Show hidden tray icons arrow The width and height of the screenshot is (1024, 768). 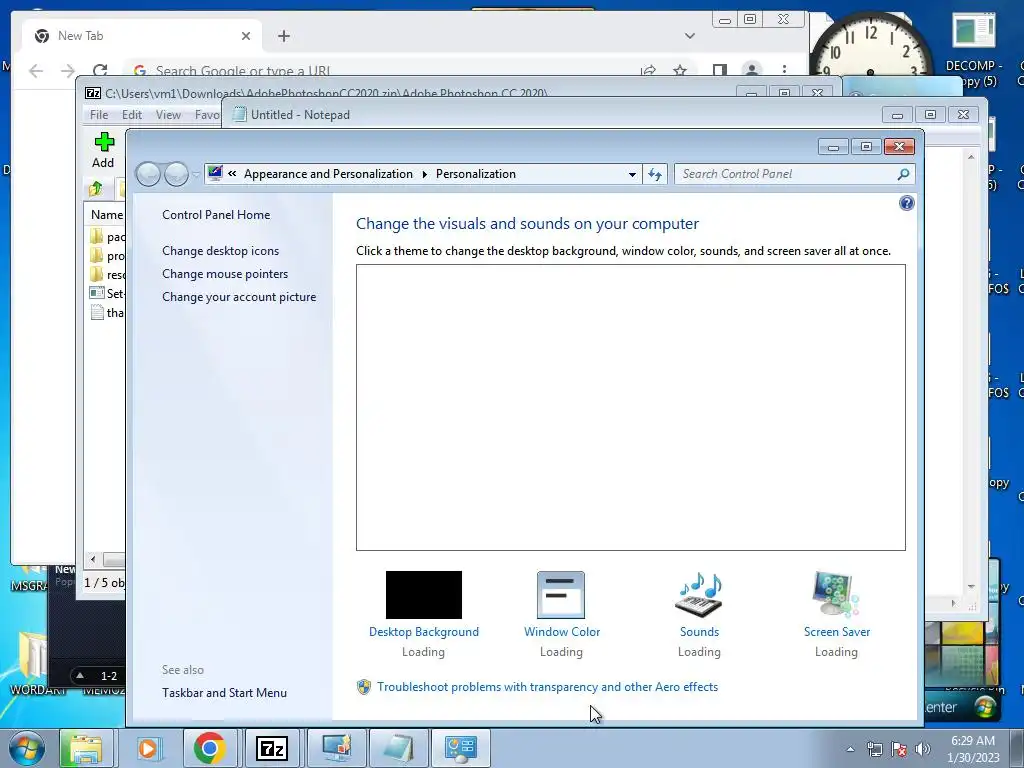850,749
